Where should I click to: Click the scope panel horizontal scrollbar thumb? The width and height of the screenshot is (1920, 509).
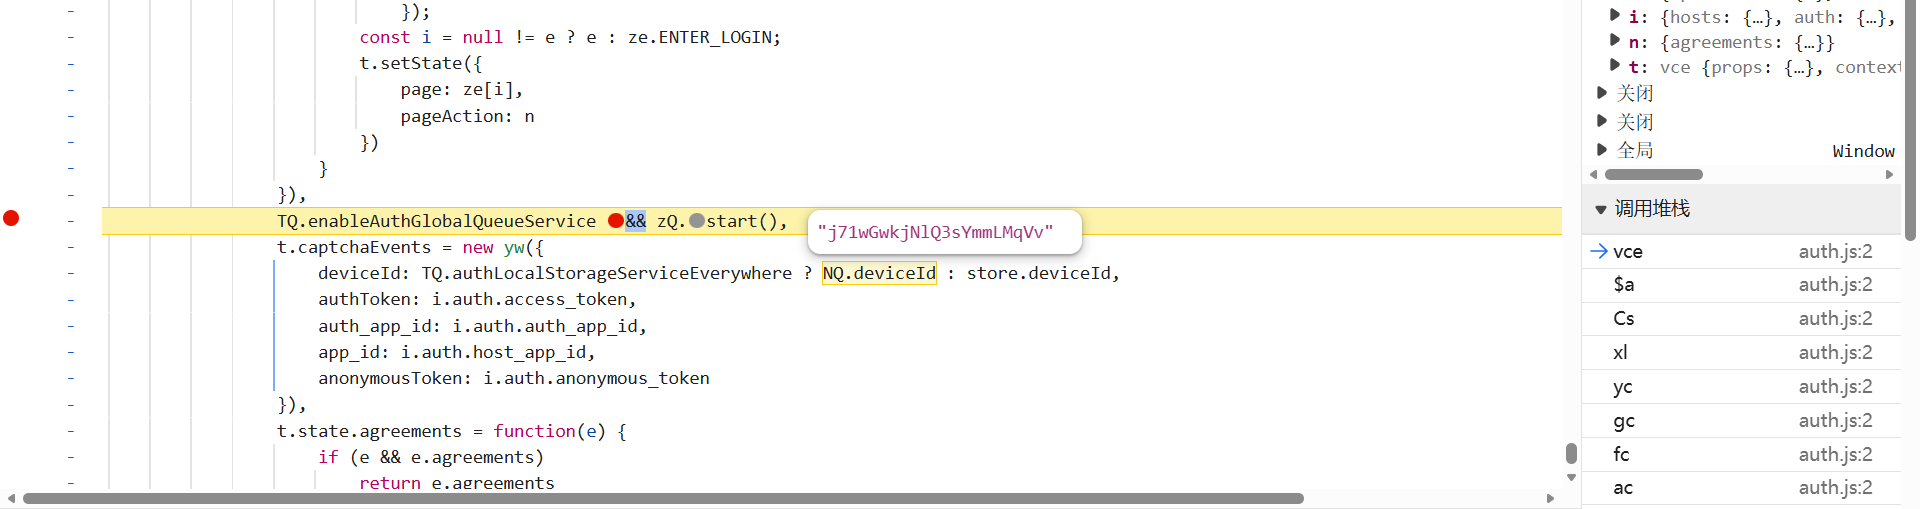coord(1653,174)
